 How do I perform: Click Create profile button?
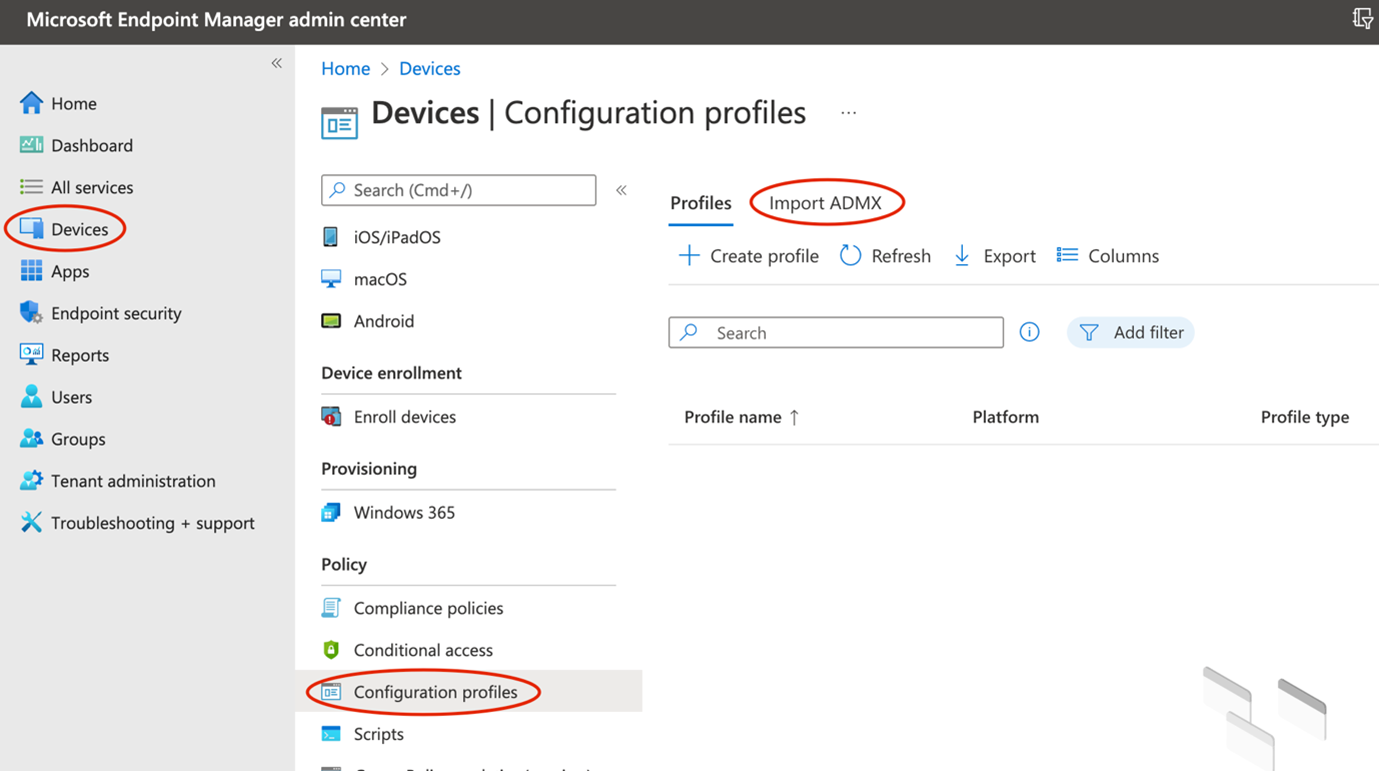click(x=748, y=256)
